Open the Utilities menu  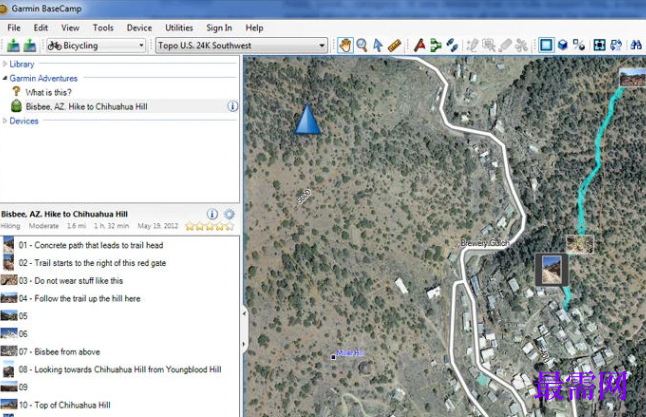pos(179,28)
